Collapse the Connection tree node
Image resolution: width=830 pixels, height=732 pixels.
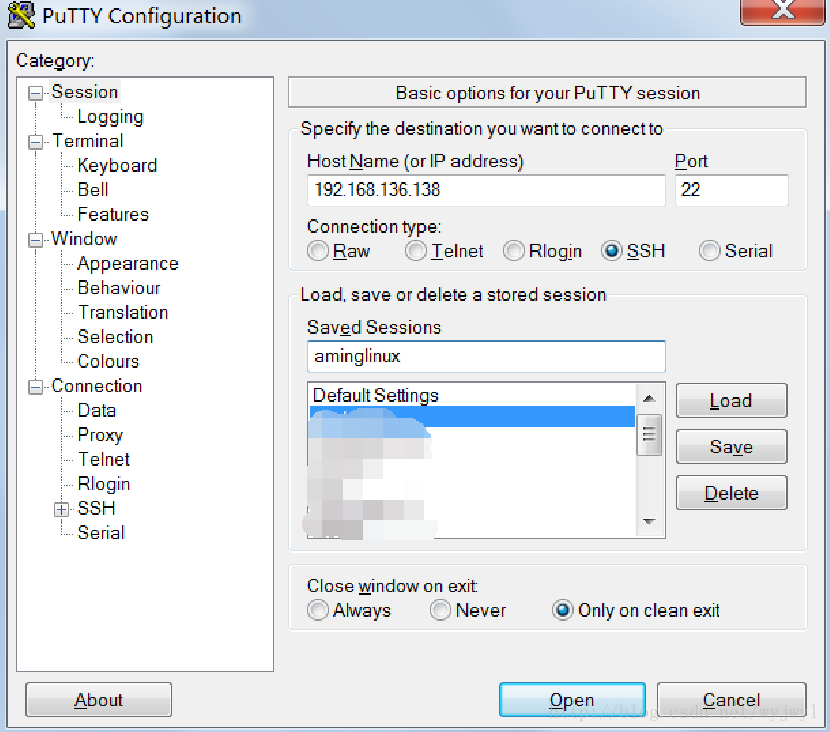[35, 387]
